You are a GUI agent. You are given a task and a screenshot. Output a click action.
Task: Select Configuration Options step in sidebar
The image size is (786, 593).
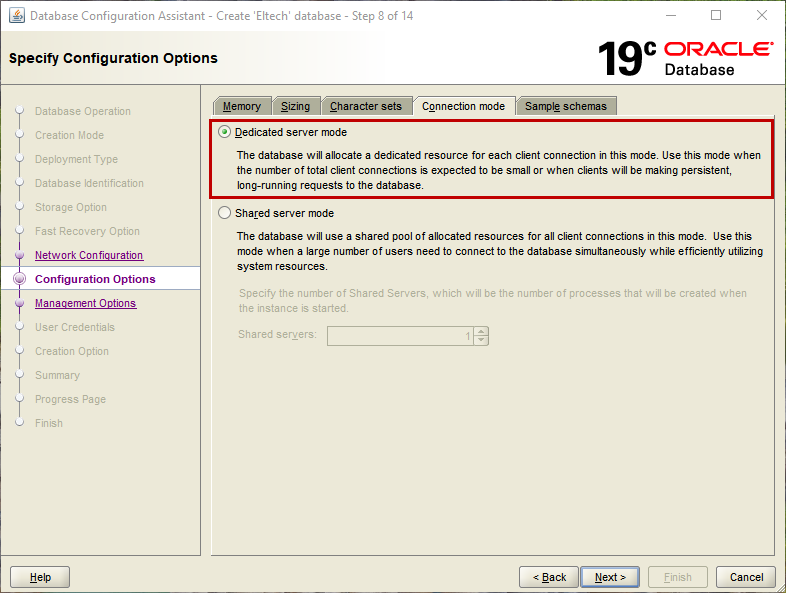click(95, 279)
